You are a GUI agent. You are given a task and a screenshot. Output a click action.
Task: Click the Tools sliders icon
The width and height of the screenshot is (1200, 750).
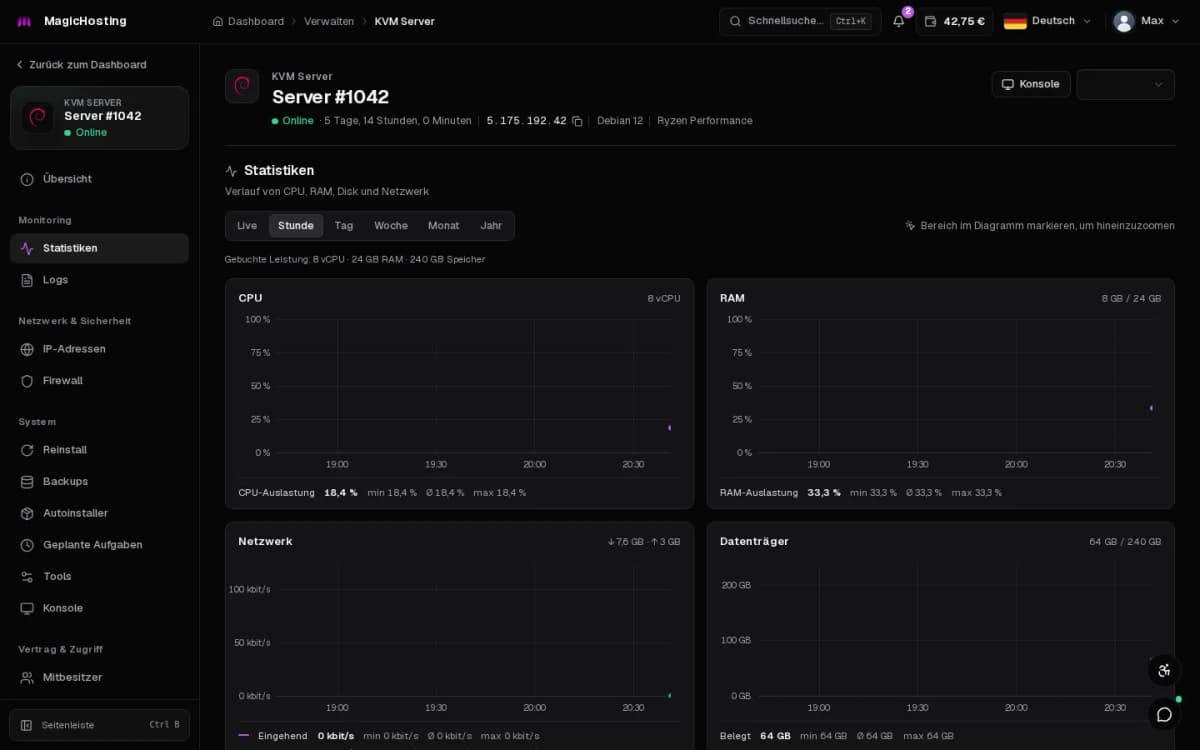pos(27,577)
